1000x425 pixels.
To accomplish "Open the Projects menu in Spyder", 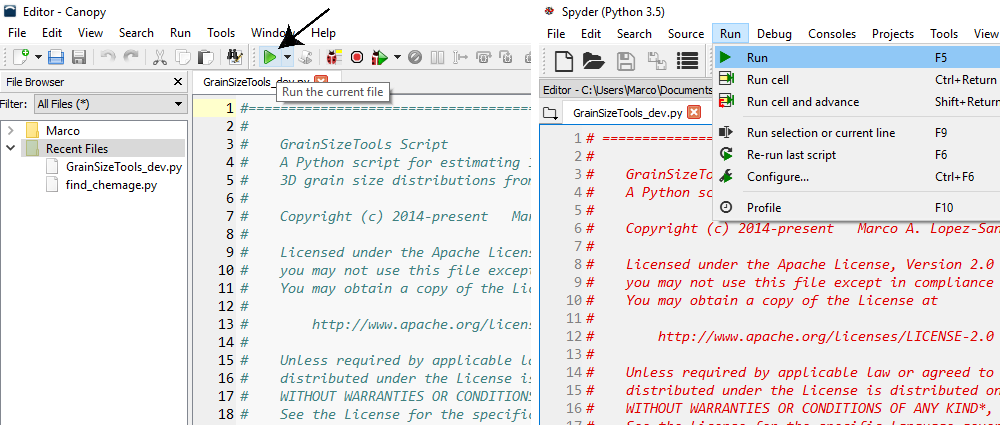I will point(893,34).
